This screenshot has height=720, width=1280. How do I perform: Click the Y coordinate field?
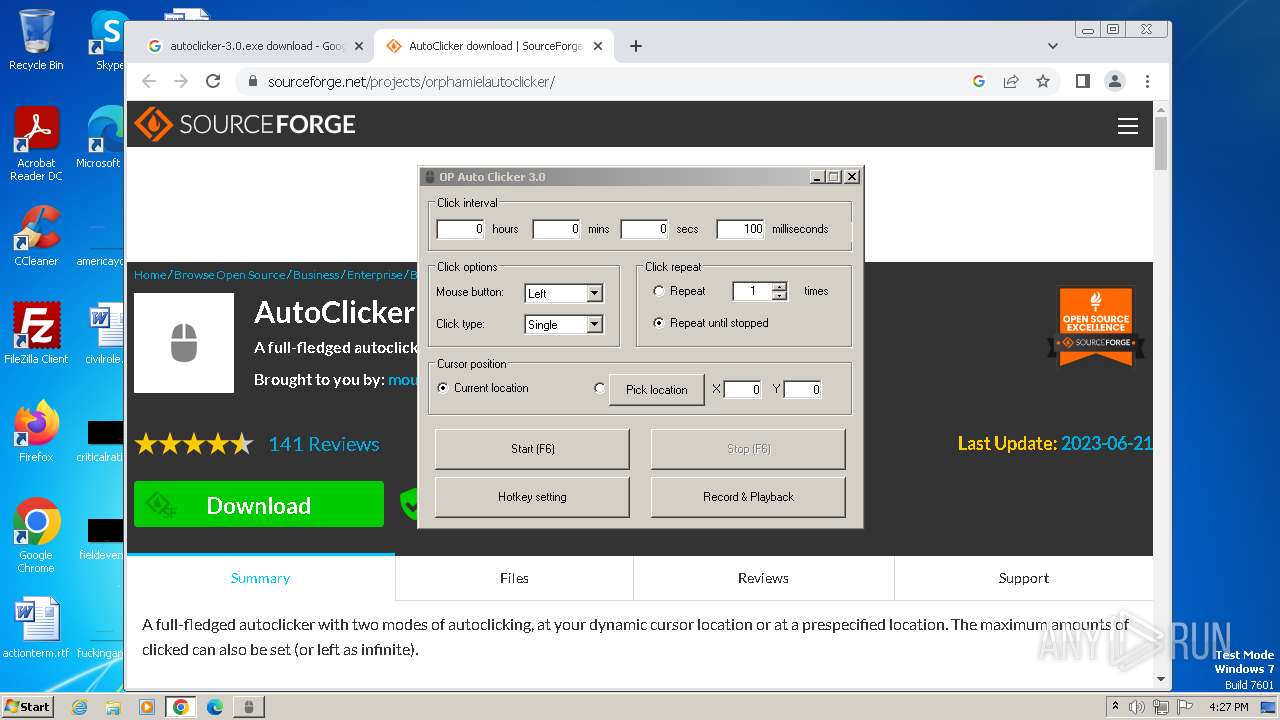(803, 389)
